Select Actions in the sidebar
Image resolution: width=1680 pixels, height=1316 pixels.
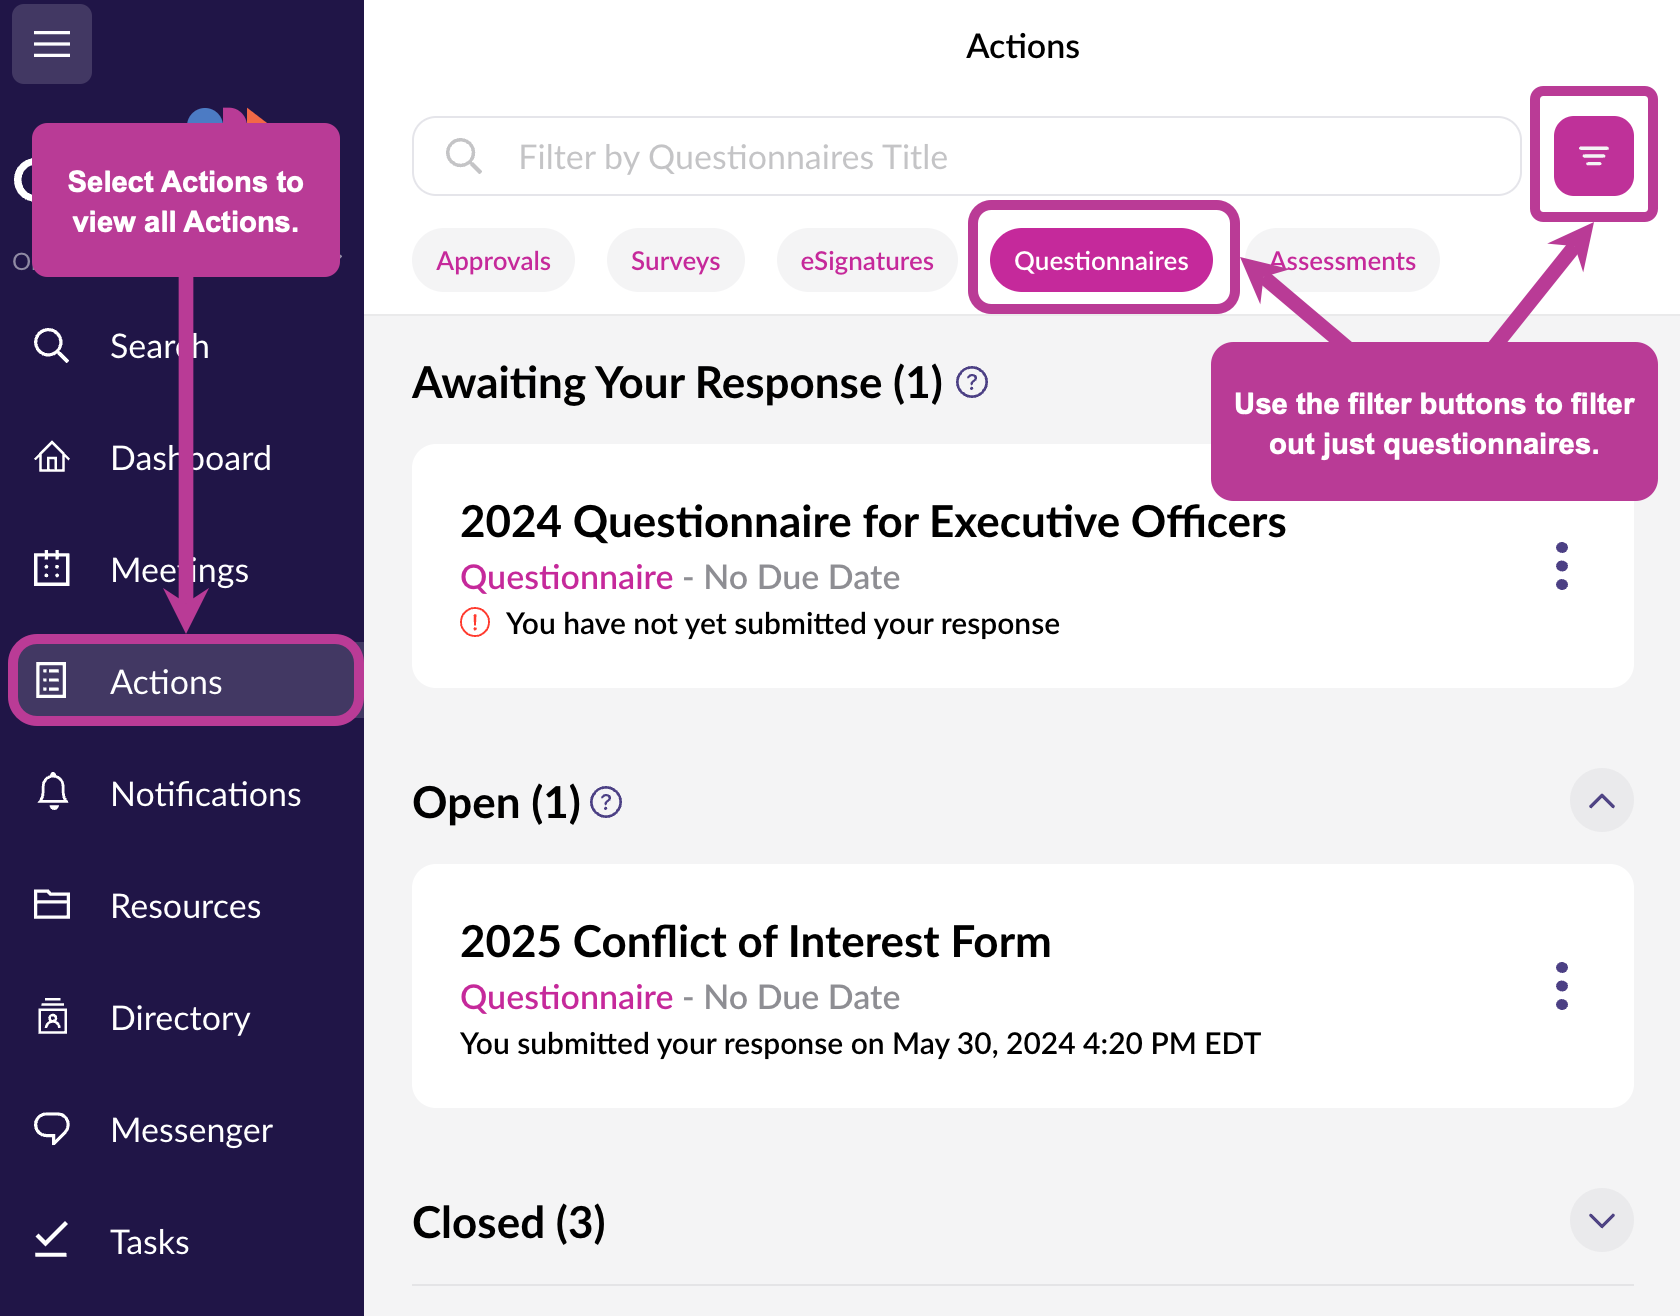point(184,682)
